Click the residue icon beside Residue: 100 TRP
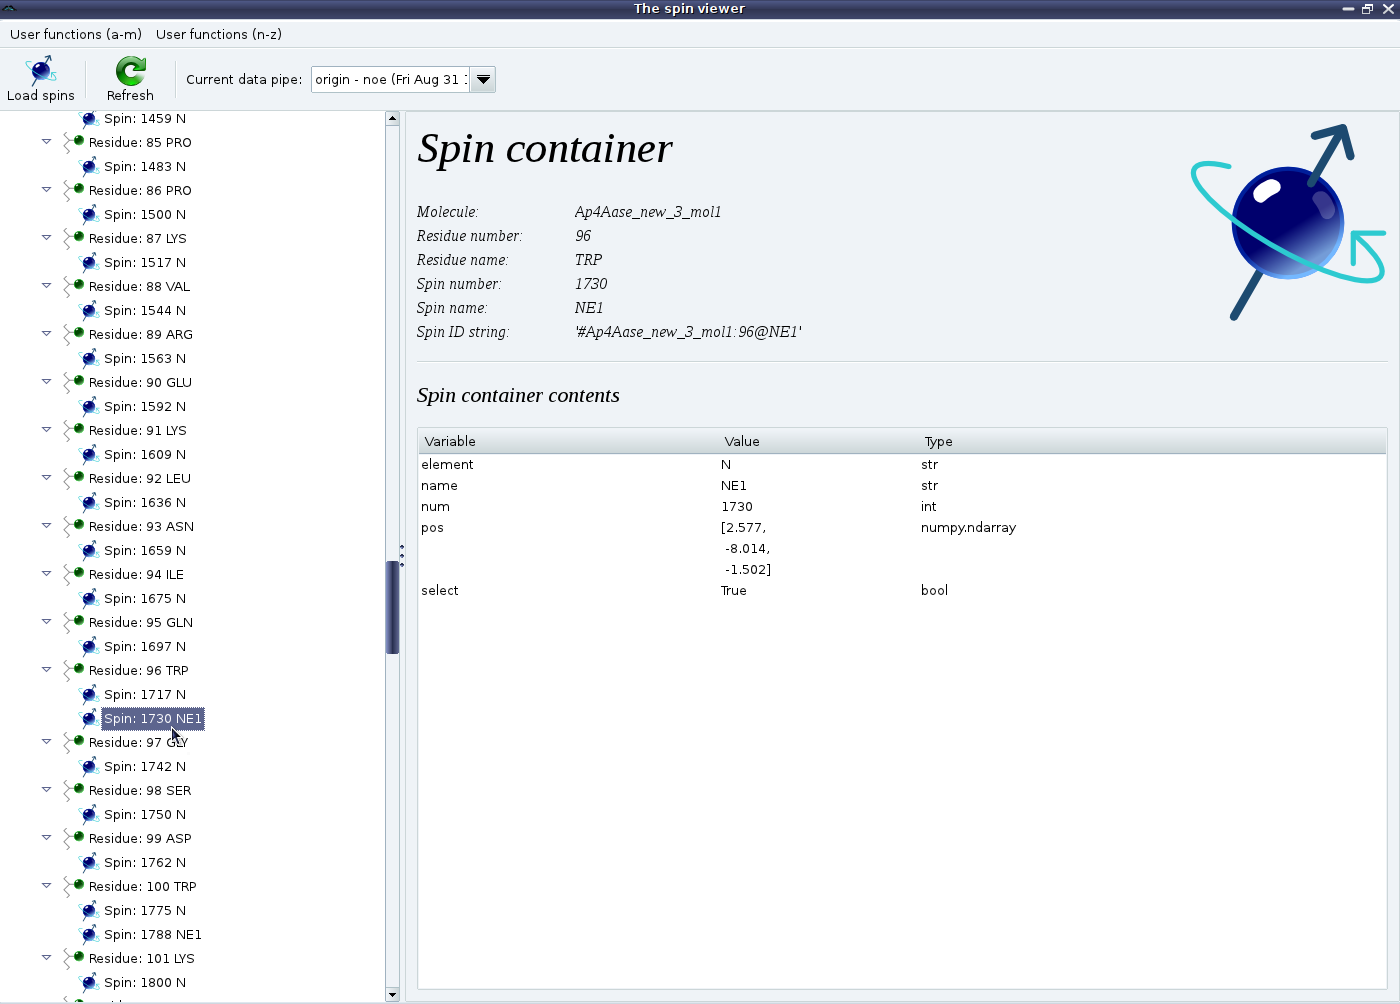1400x1004 pixels. tap(73, 887)
